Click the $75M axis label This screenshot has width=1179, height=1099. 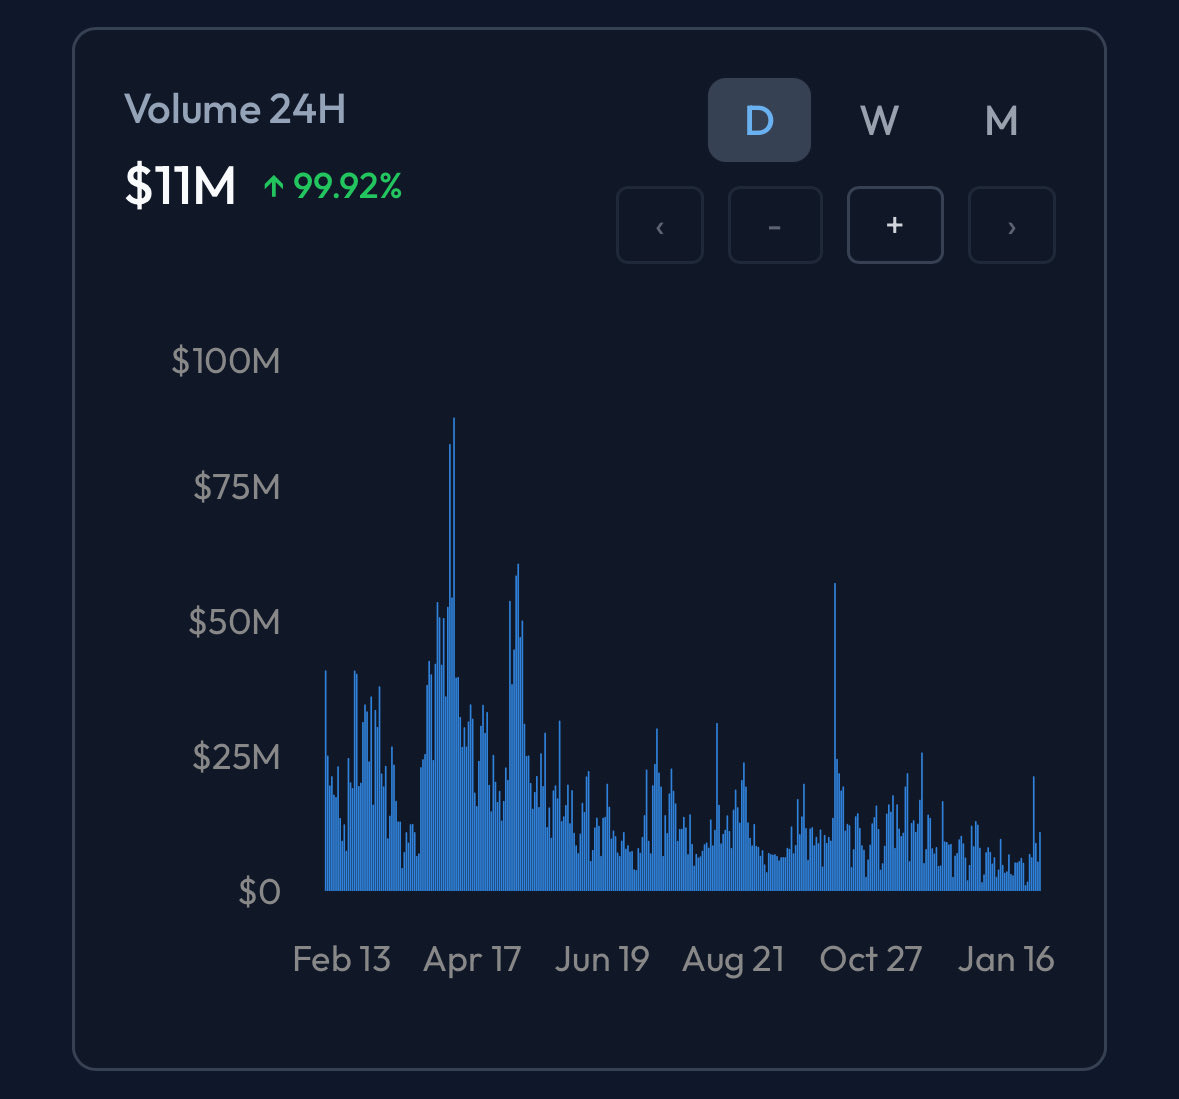coord(236,487)
